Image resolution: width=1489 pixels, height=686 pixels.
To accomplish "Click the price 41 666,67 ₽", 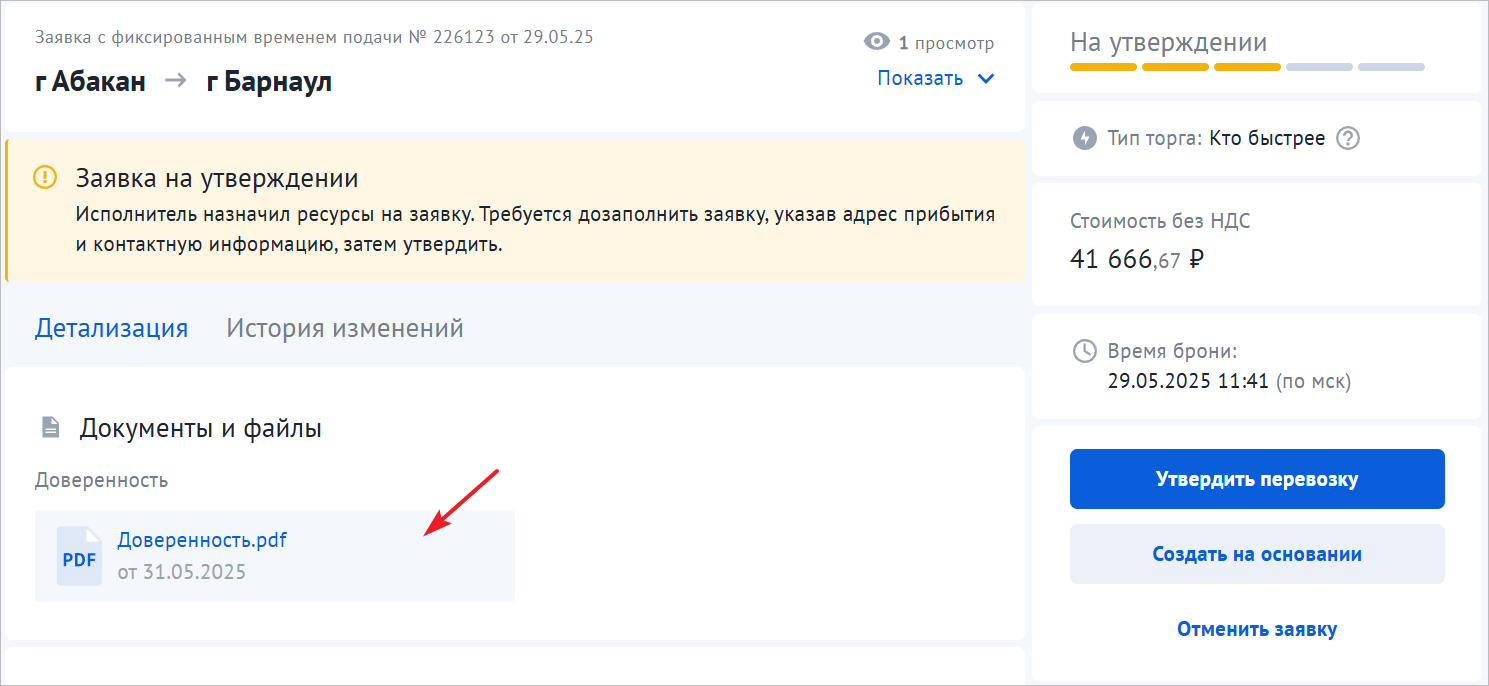I will [1137, 260].
